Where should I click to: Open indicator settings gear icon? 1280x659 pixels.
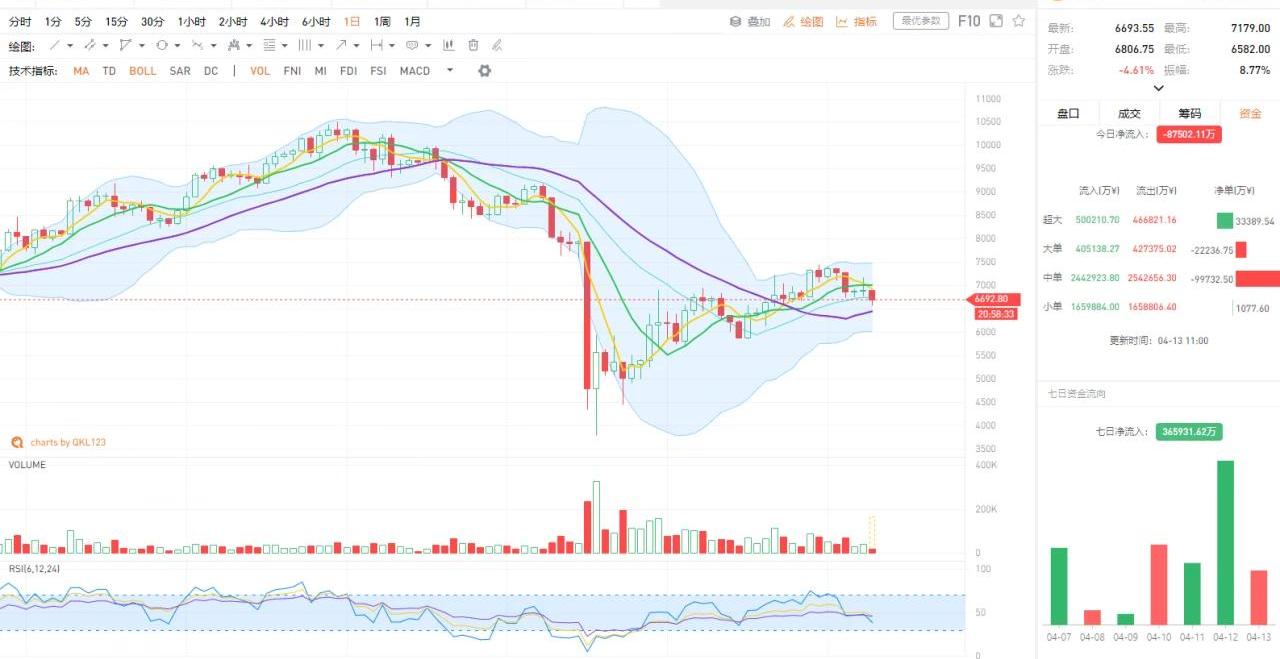point(485,71)
